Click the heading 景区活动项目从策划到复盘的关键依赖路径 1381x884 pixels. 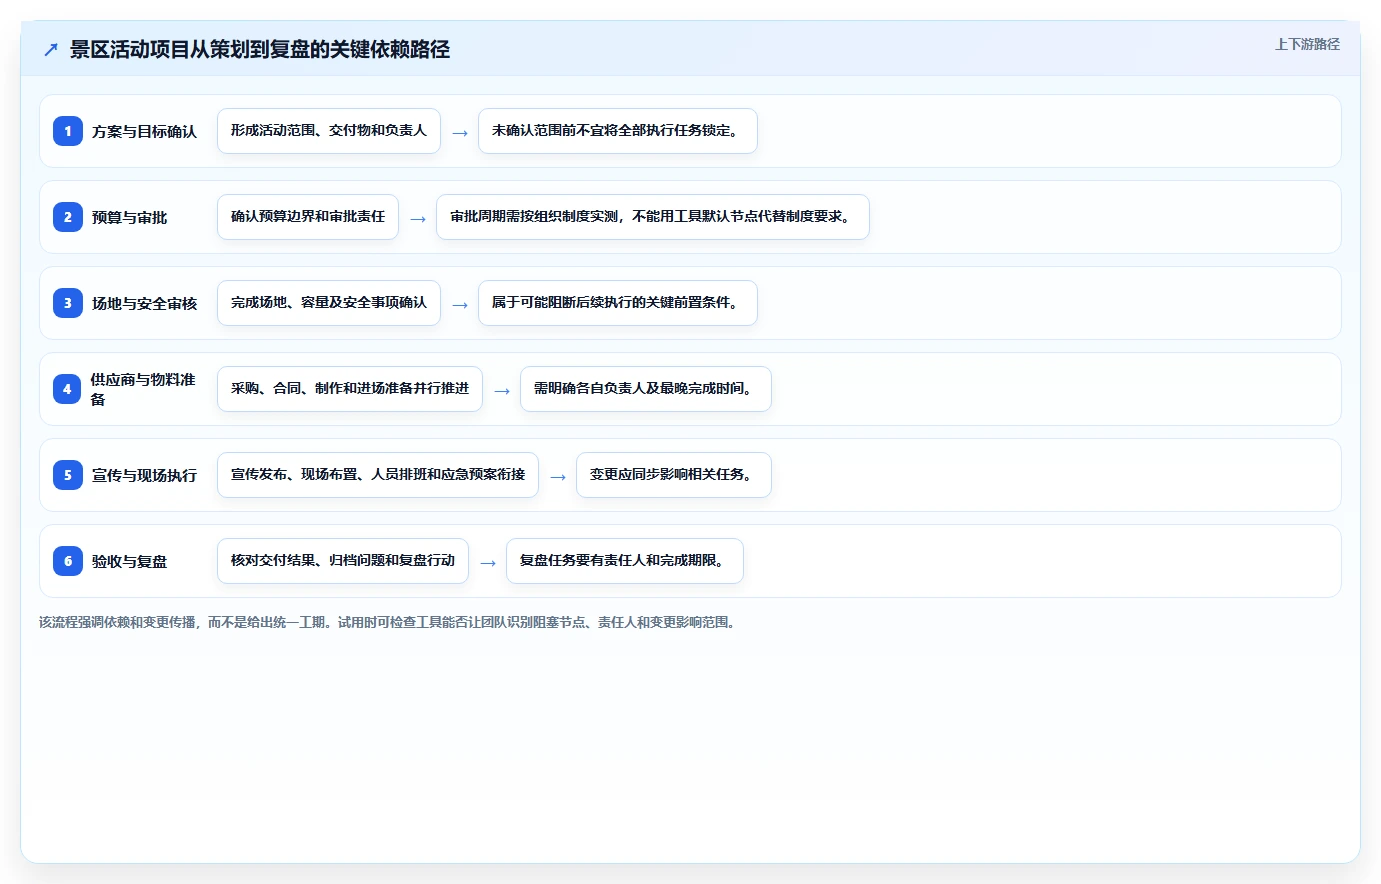point(260,50)
